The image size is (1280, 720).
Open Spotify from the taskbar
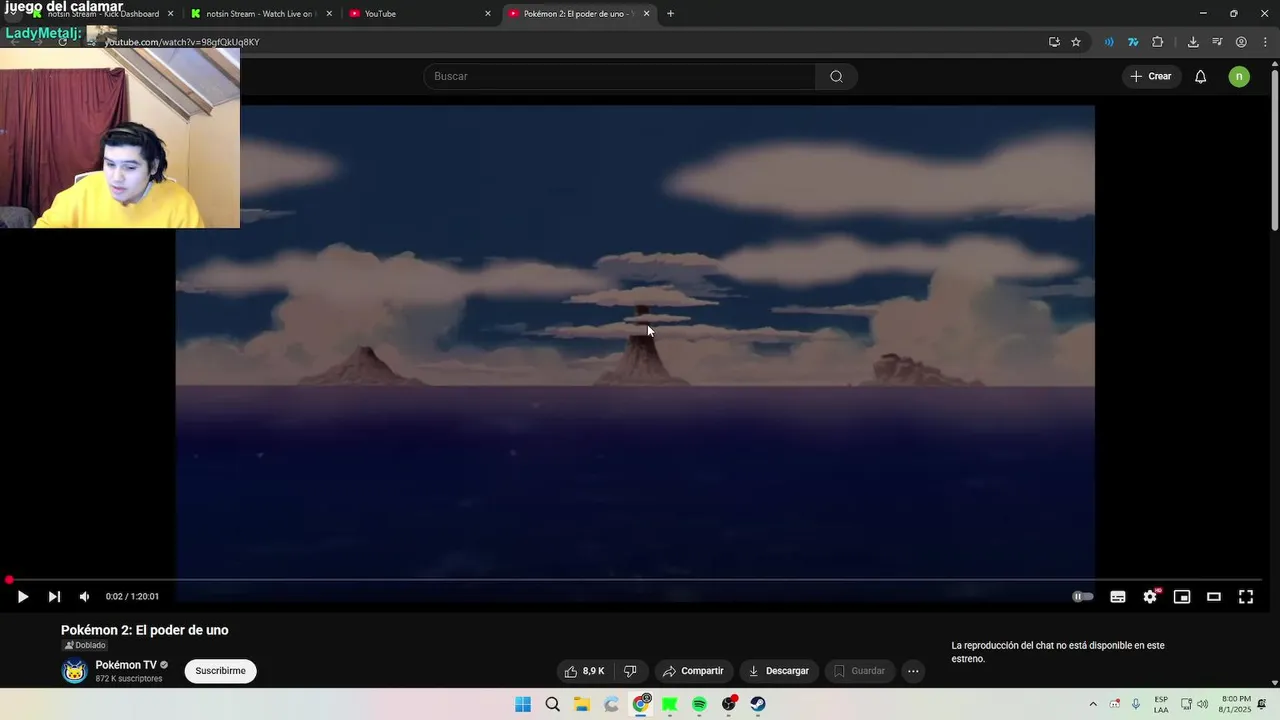pos(699,704)
